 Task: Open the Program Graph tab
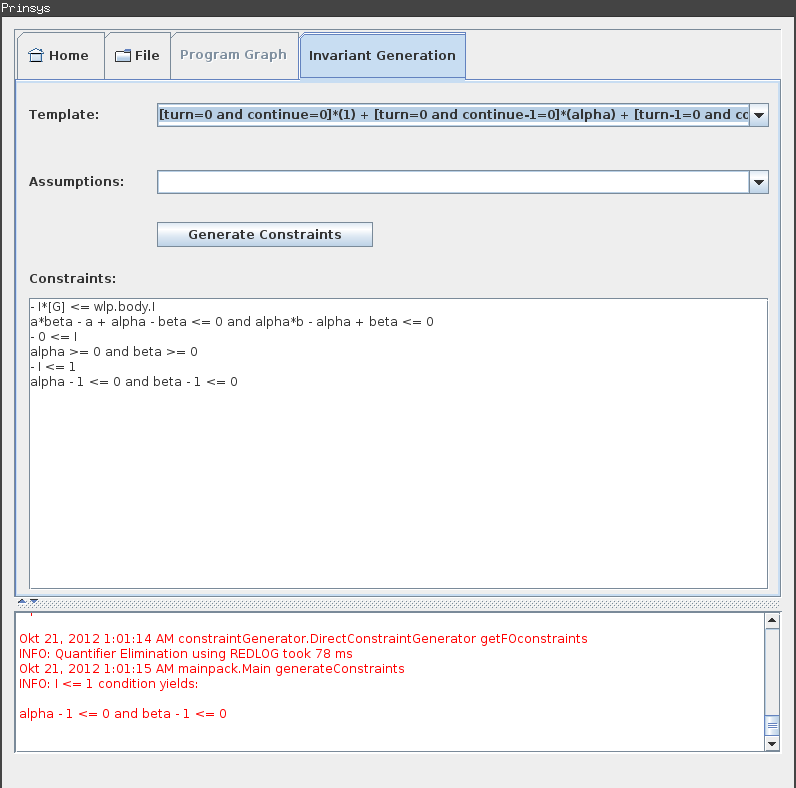(x=234, y=55)
